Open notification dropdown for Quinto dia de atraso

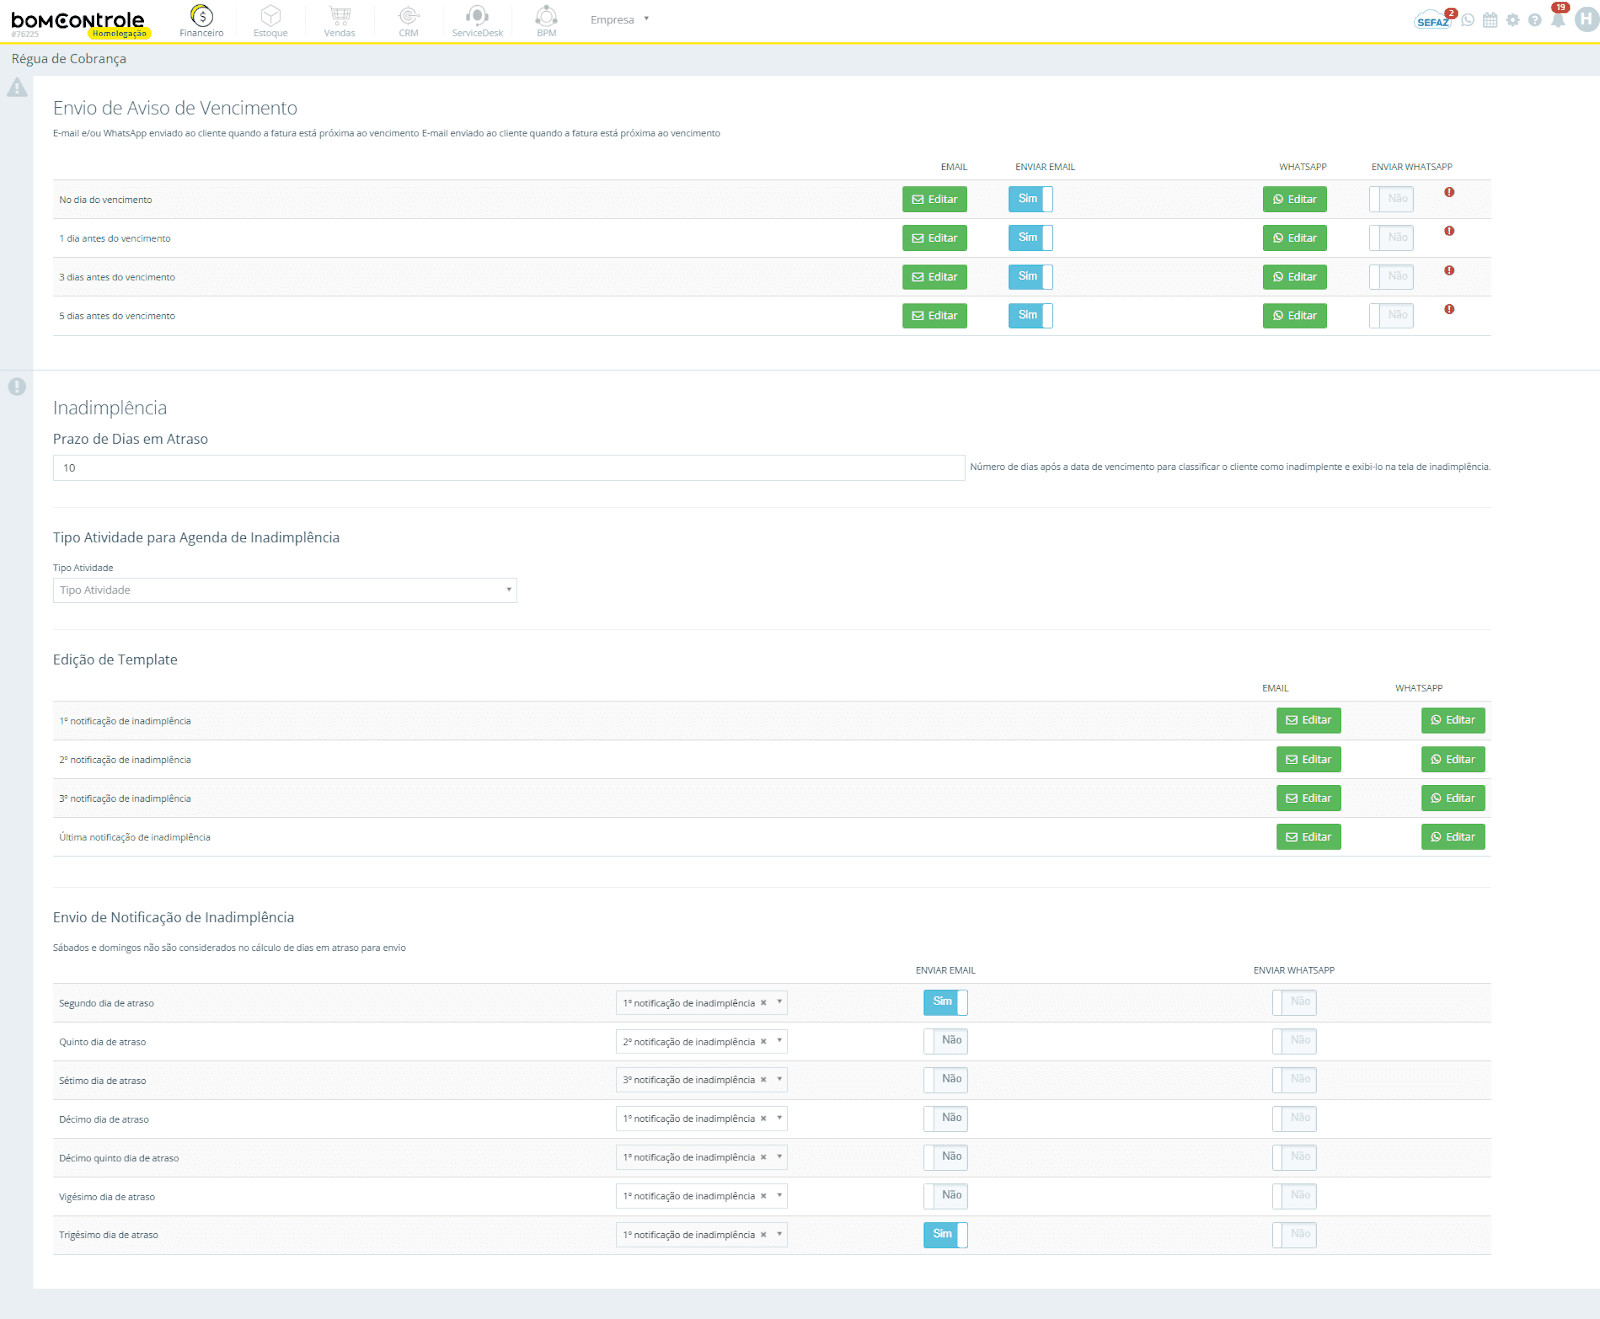point(702,1041)
